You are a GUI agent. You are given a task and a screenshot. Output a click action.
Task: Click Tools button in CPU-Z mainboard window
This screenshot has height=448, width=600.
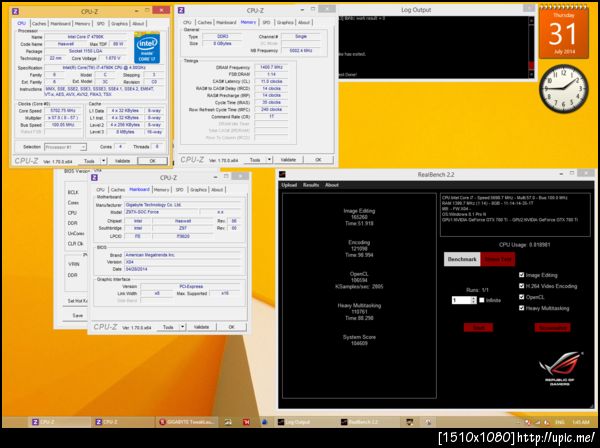[168, 327]
